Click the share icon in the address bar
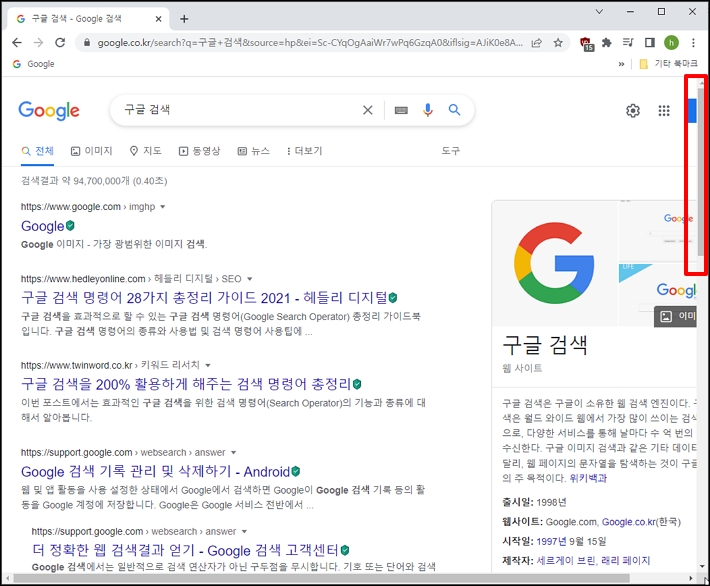Screen dimensions: 710x586 537,43
